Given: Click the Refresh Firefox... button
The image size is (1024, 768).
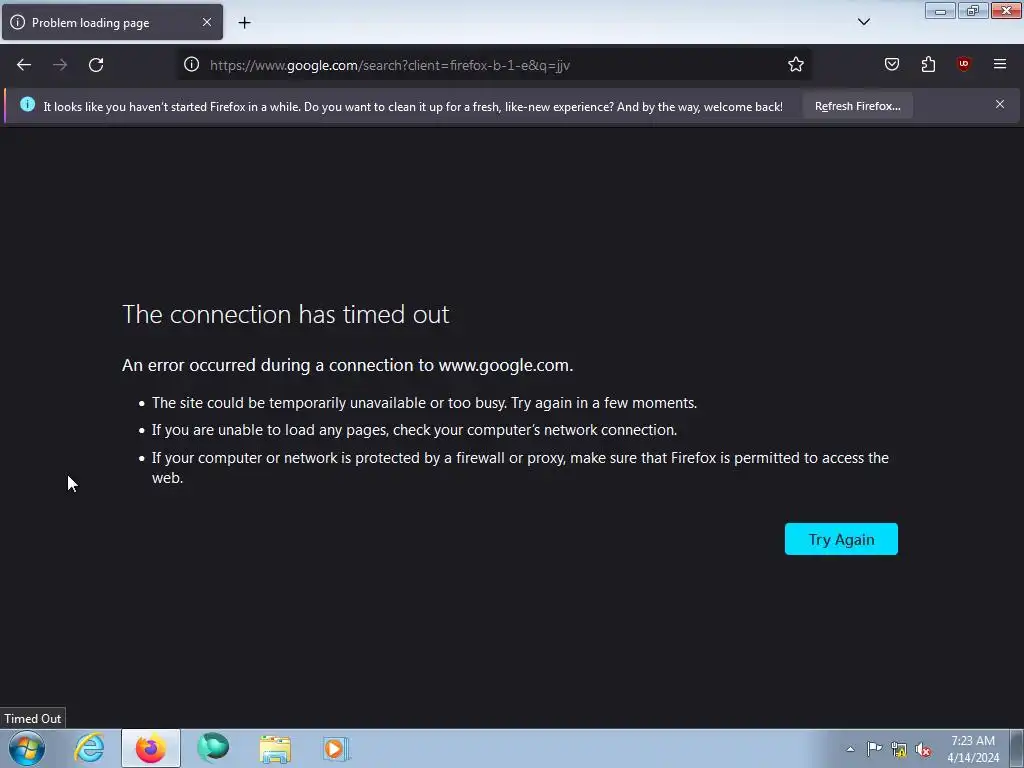Looking at the screenshot, I should (857, 106).
